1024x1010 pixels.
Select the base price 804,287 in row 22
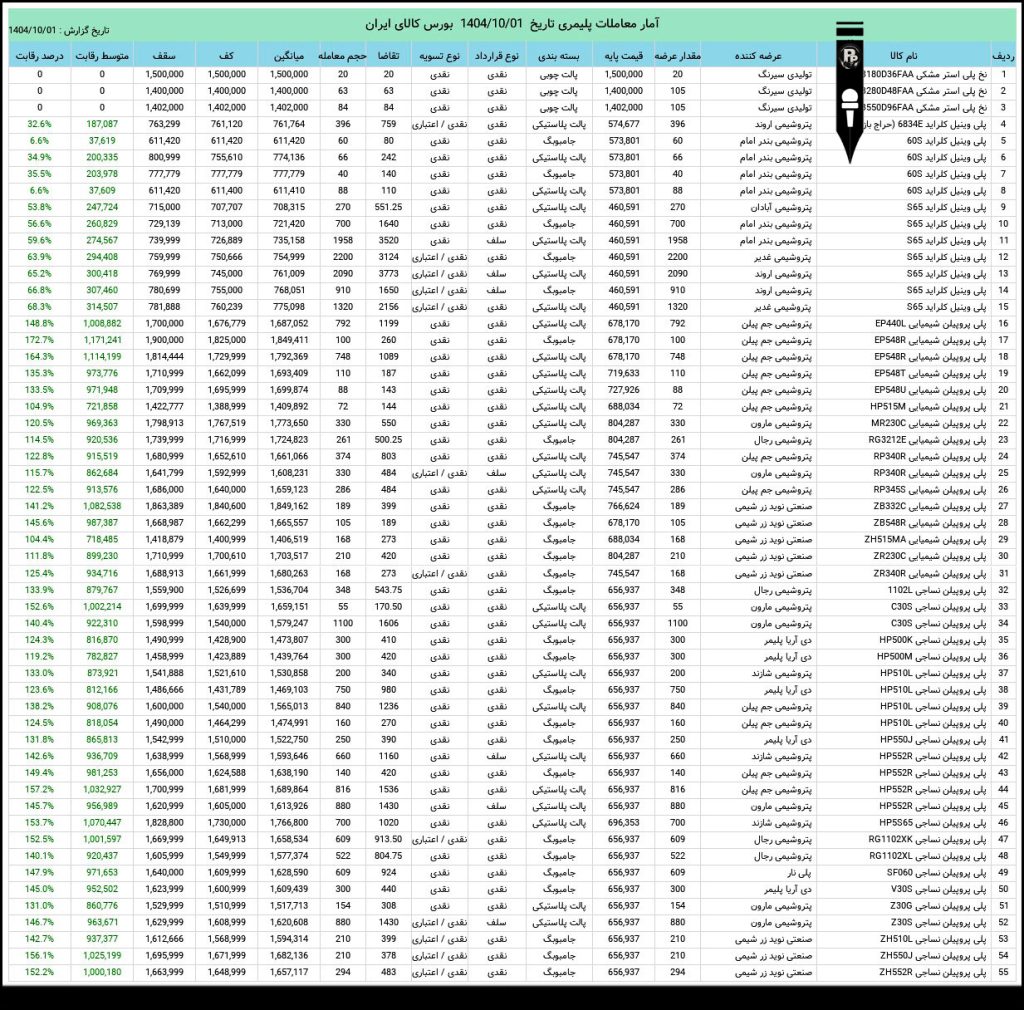623,423
